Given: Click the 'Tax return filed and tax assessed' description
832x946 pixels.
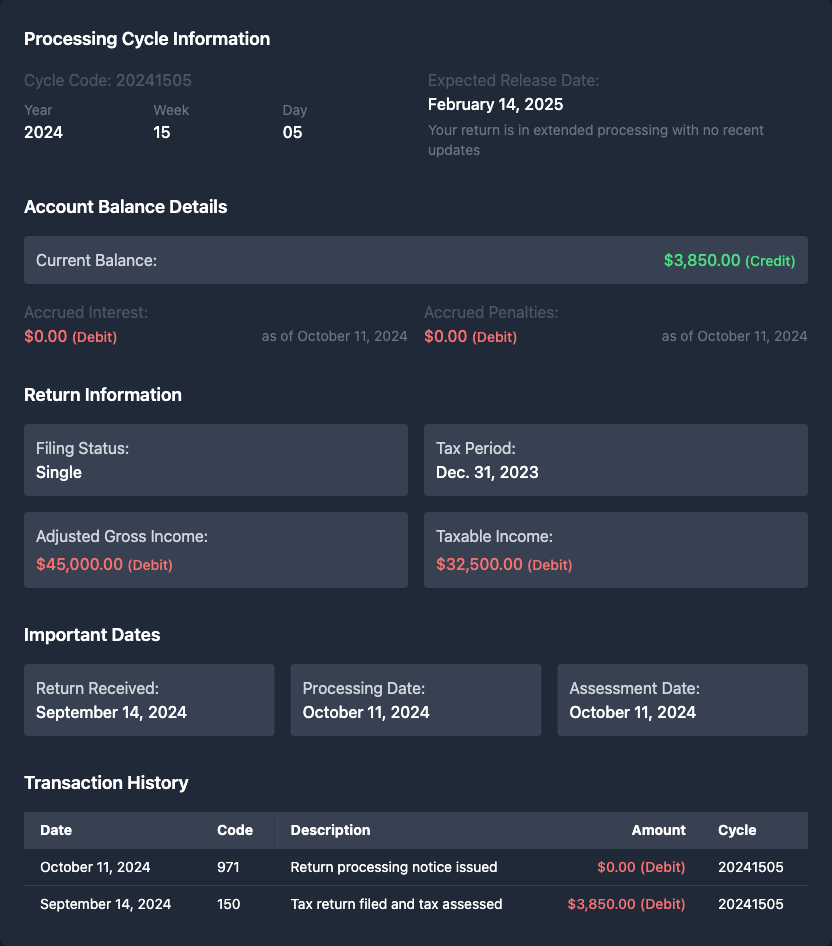Looking at the screenshot, I should (x=396, y=904).
